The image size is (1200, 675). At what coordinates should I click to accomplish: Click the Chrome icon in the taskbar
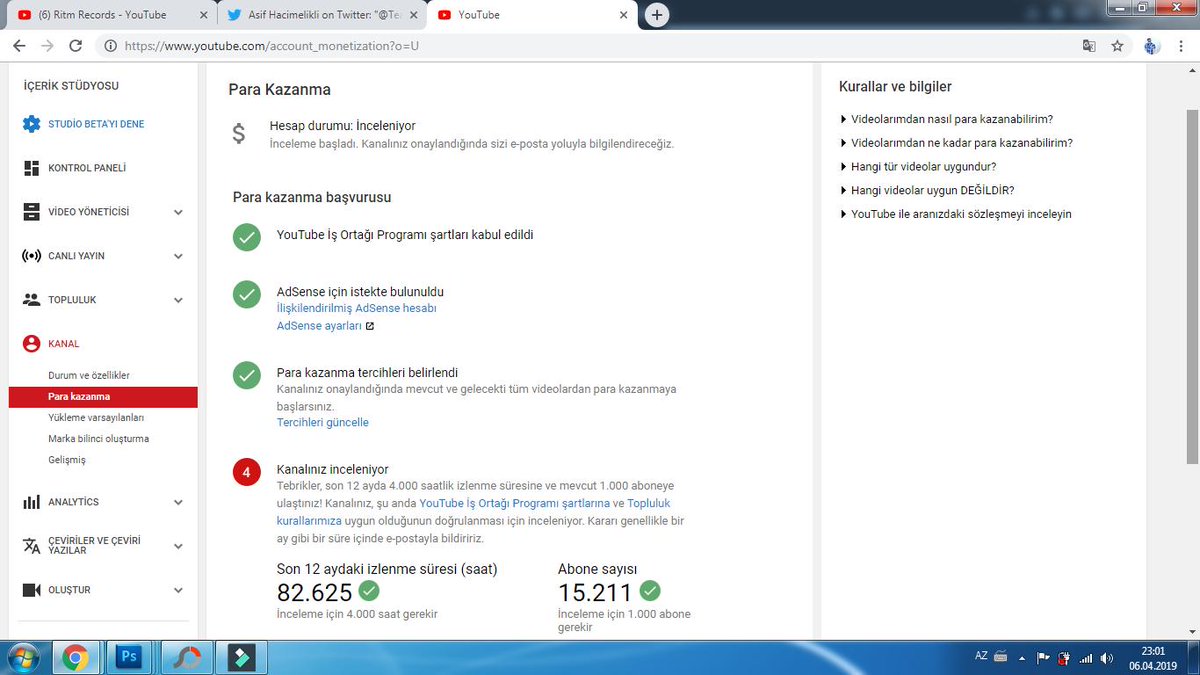[74, 657]
